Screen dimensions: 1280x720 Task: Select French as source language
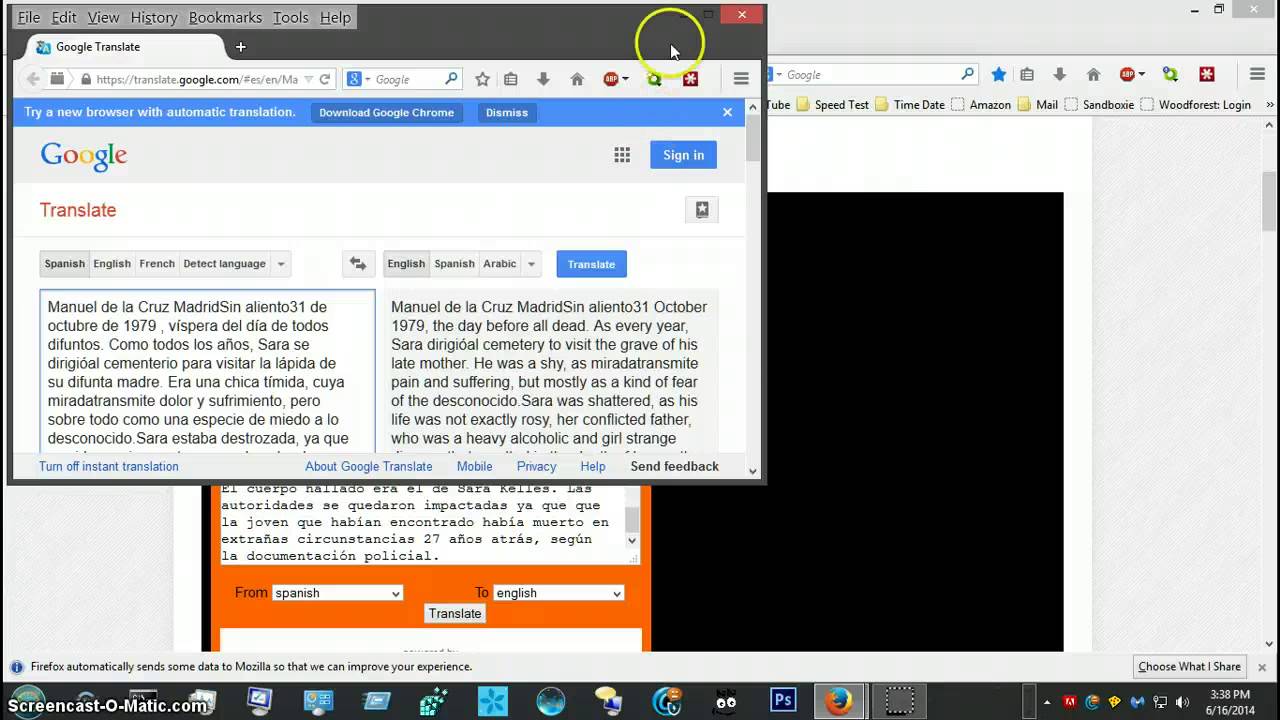(157, 264)
